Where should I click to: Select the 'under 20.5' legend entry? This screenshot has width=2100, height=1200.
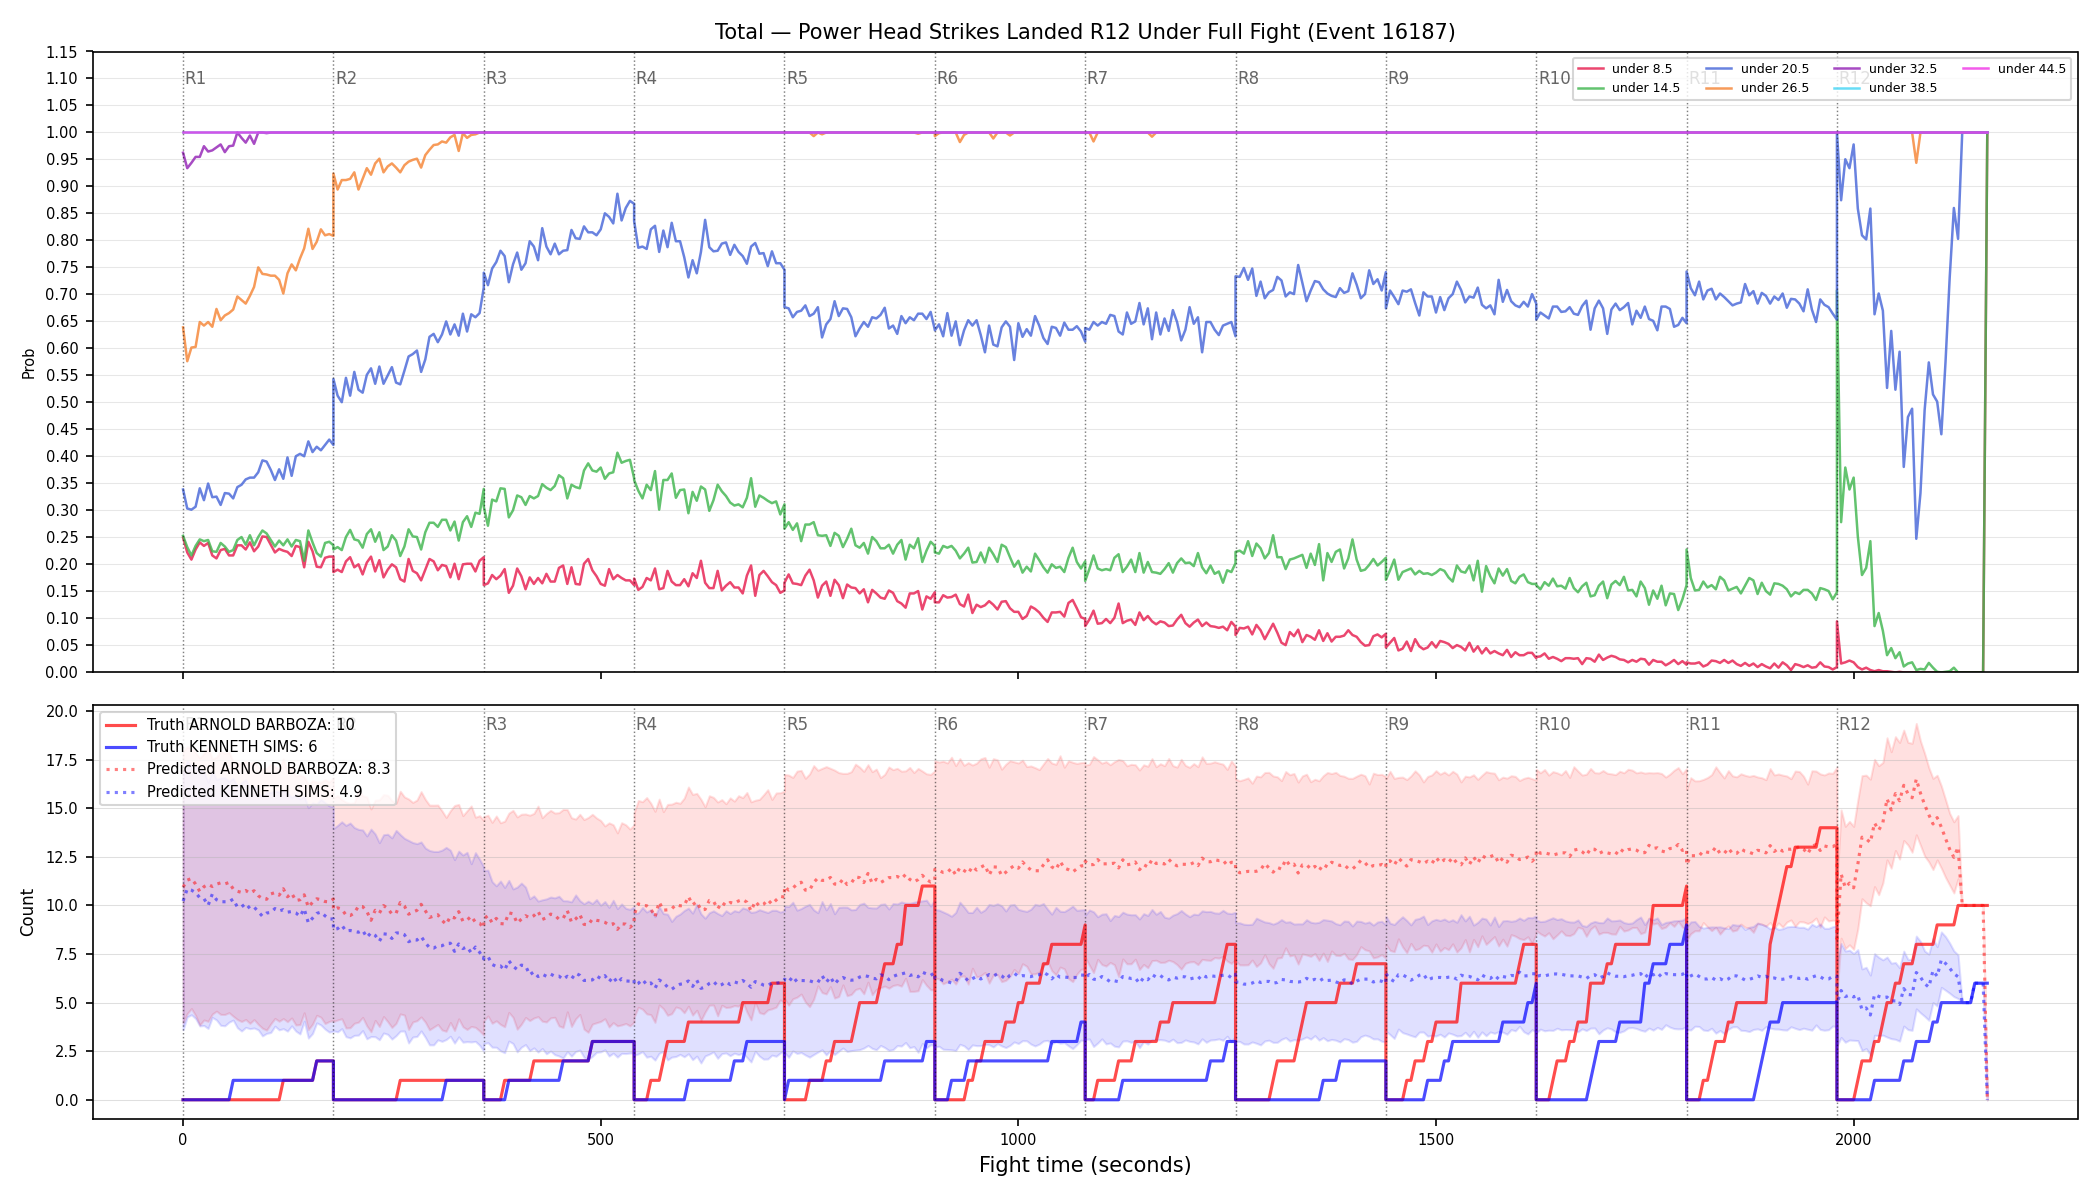[x=1757, y=69]
